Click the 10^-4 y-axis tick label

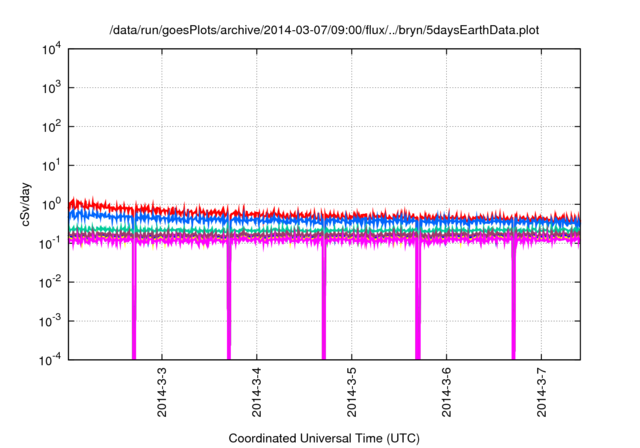click(51, 360)
